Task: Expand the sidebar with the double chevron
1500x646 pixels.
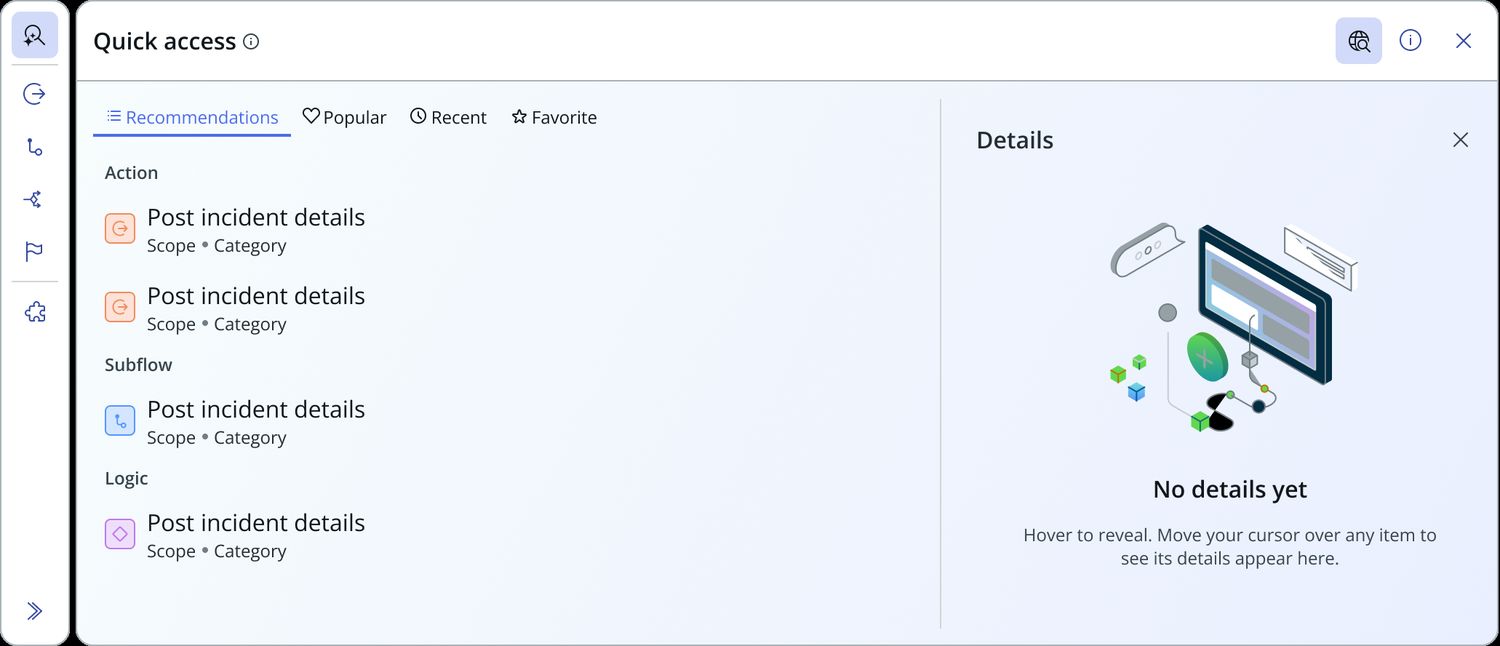Action: coord(35,611)
